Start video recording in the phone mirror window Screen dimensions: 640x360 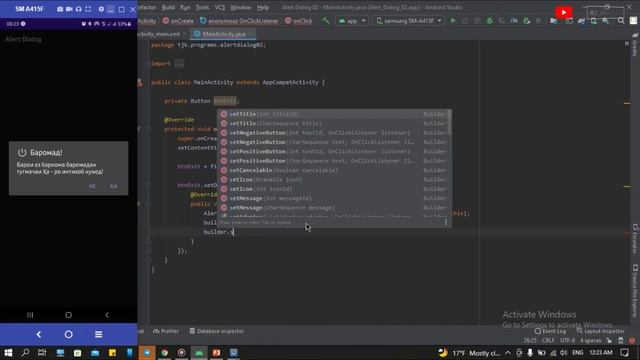[x=69, y=9]
